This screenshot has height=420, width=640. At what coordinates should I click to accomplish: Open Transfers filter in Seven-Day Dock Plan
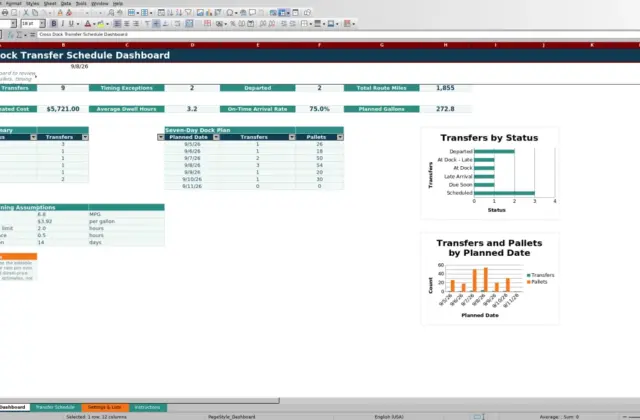pyautogui.click(x=292, y=137)
